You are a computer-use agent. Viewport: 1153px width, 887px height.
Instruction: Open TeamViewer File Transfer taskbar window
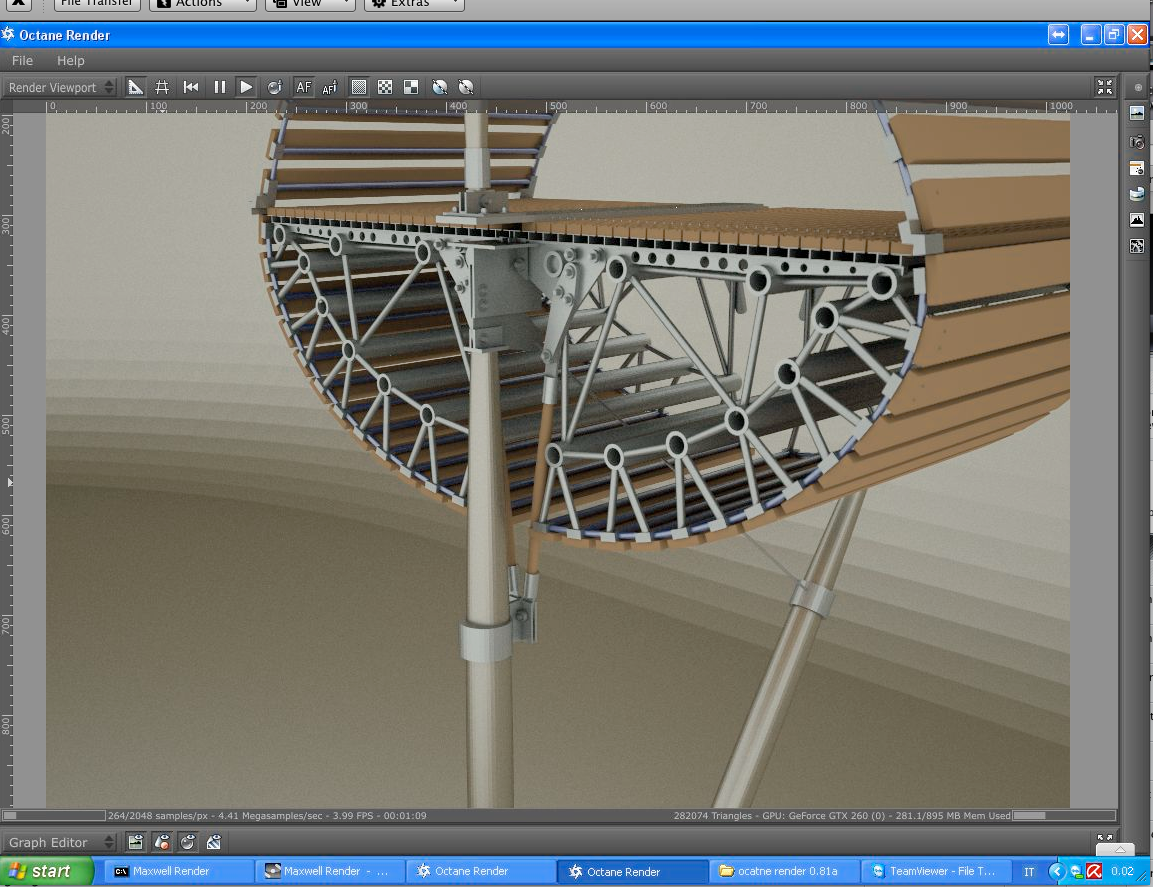coord(933,871)
